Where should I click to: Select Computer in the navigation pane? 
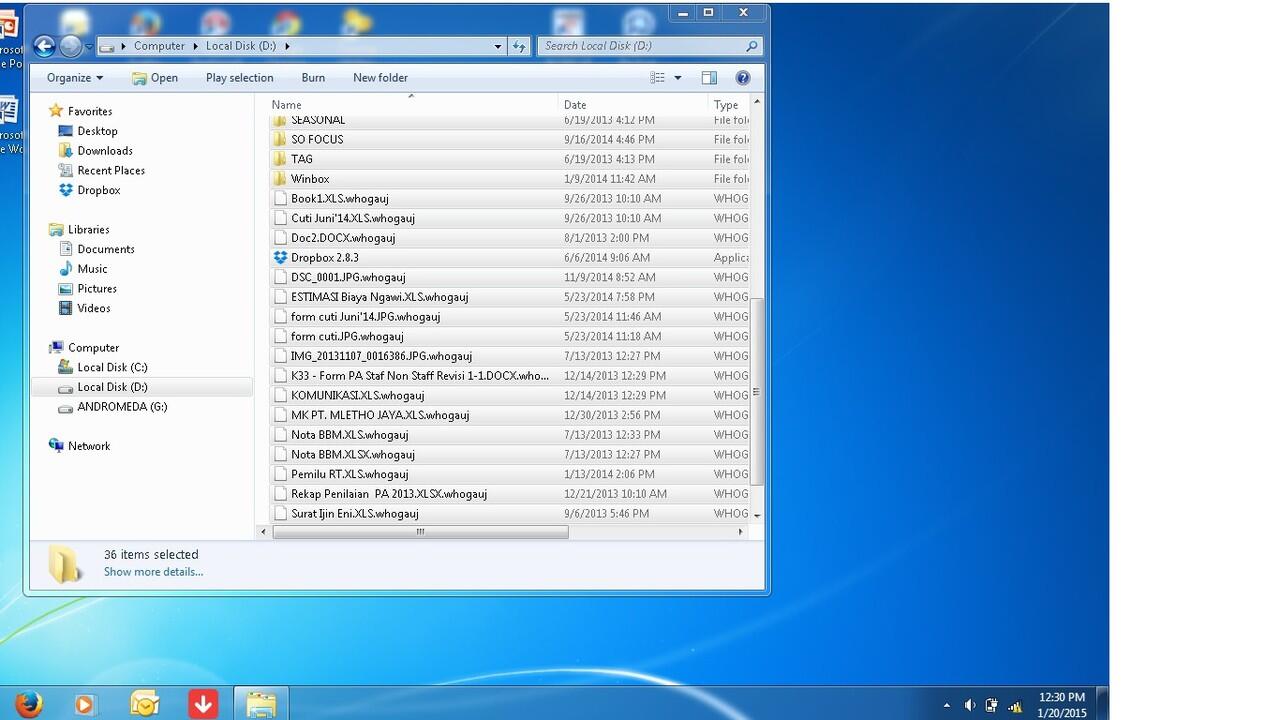[x=93, y=348]
